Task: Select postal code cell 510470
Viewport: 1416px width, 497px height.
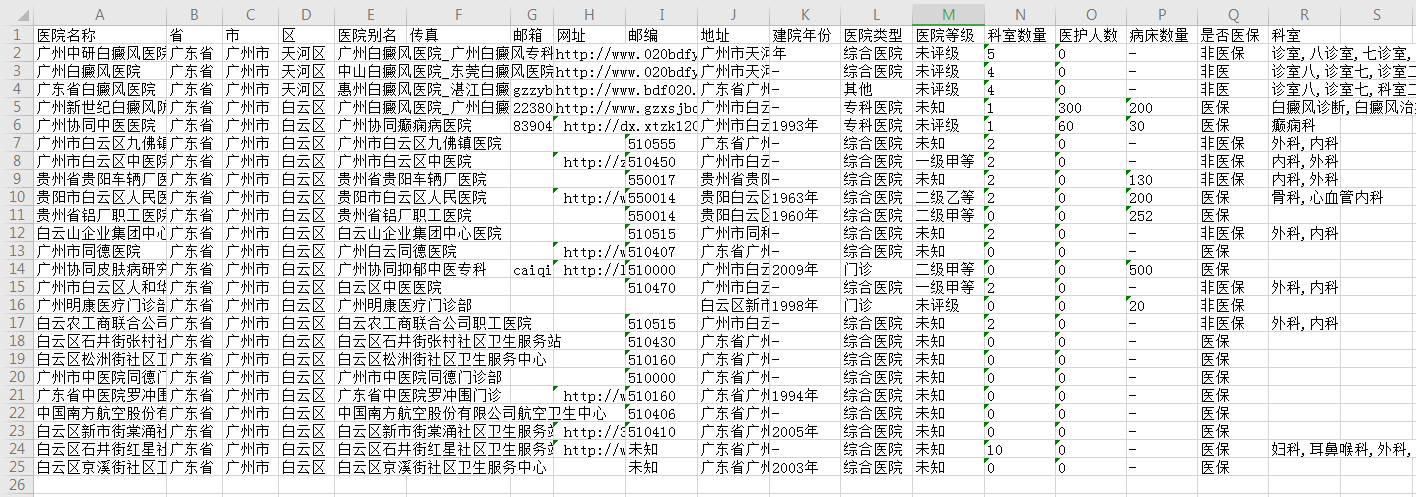Action: click(x=661, y=287)
